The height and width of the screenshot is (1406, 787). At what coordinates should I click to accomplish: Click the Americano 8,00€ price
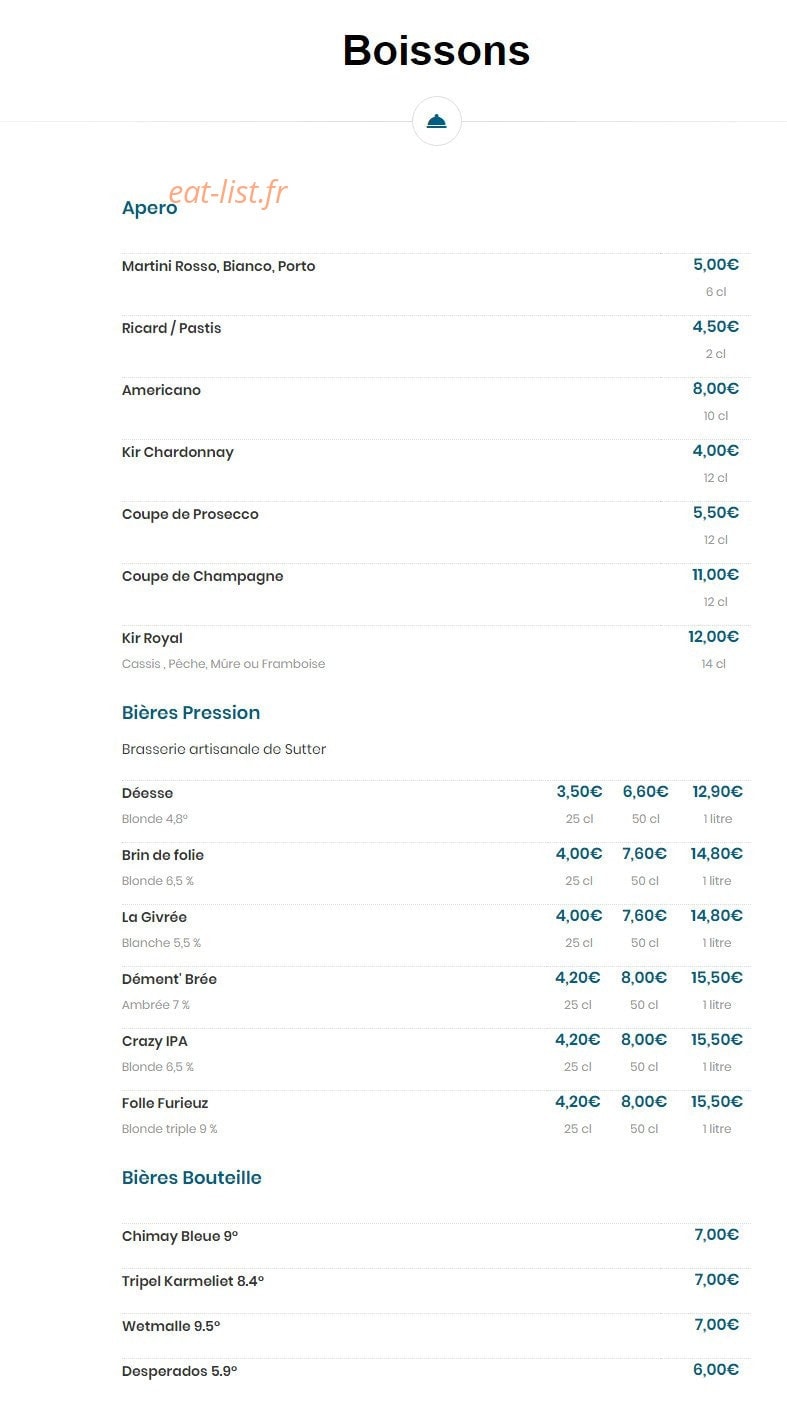coord(716,389)
